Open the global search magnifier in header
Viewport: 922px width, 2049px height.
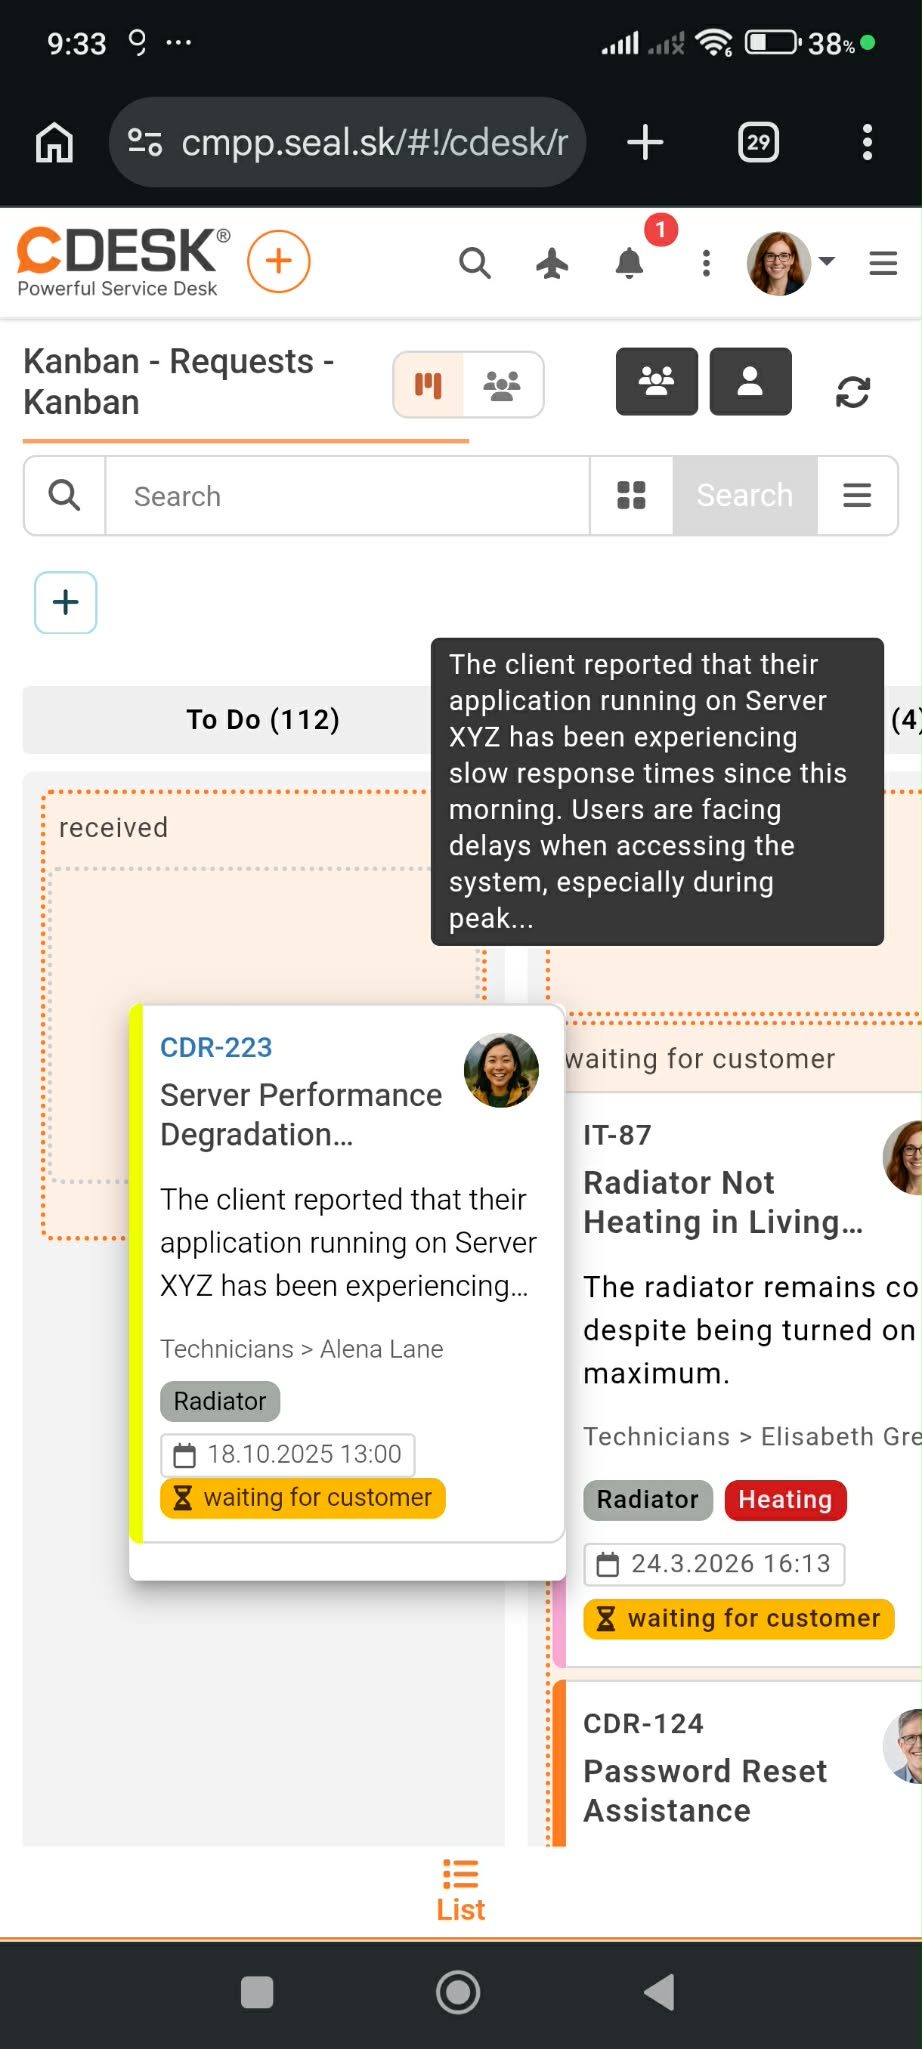pyautogui.click(x=475, y=263)
